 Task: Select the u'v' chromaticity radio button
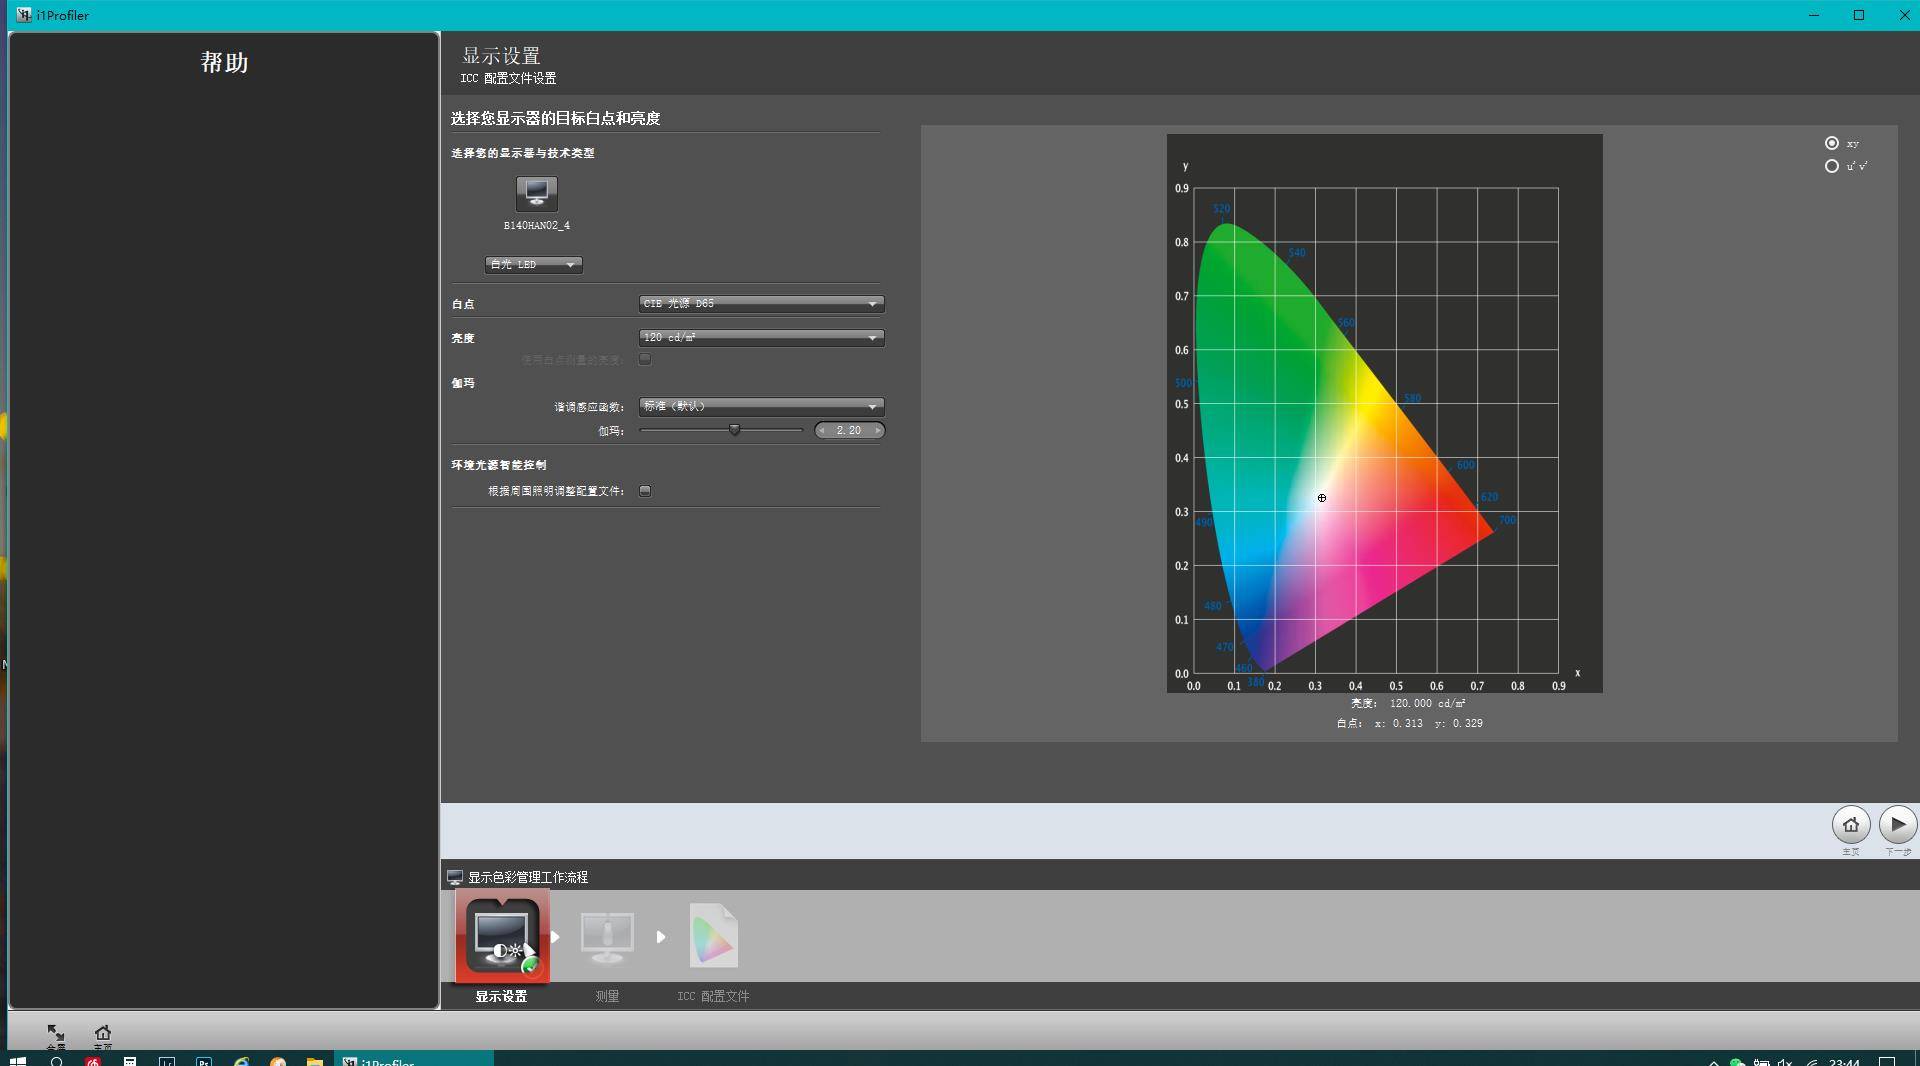(1831, 167)
